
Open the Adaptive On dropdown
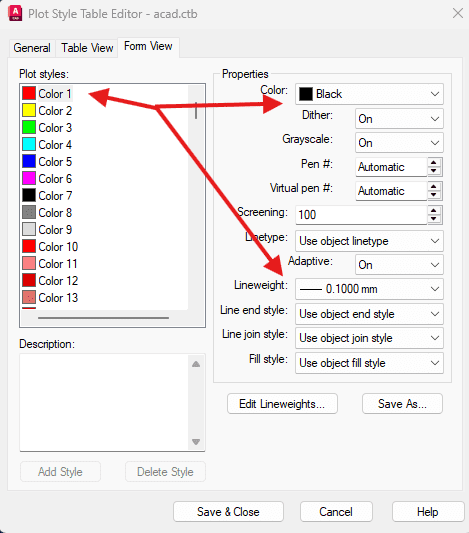[399, 265]
